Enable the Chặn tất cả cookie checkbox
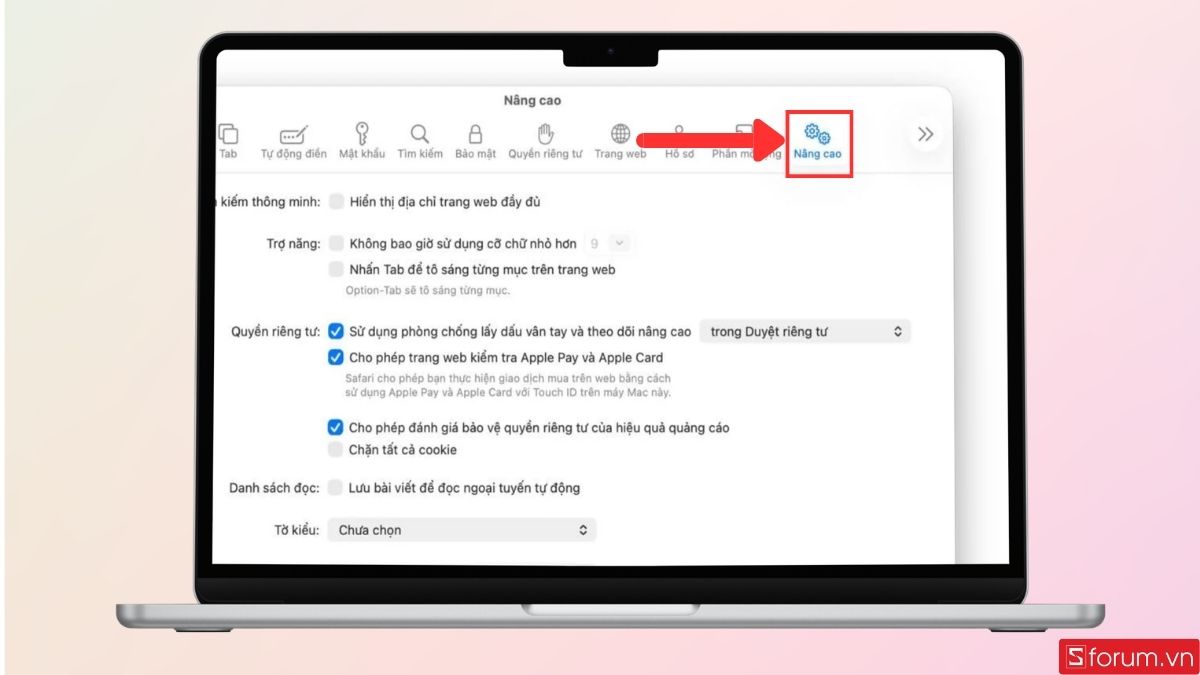1200x675 pixels. [x=335, y=449]
